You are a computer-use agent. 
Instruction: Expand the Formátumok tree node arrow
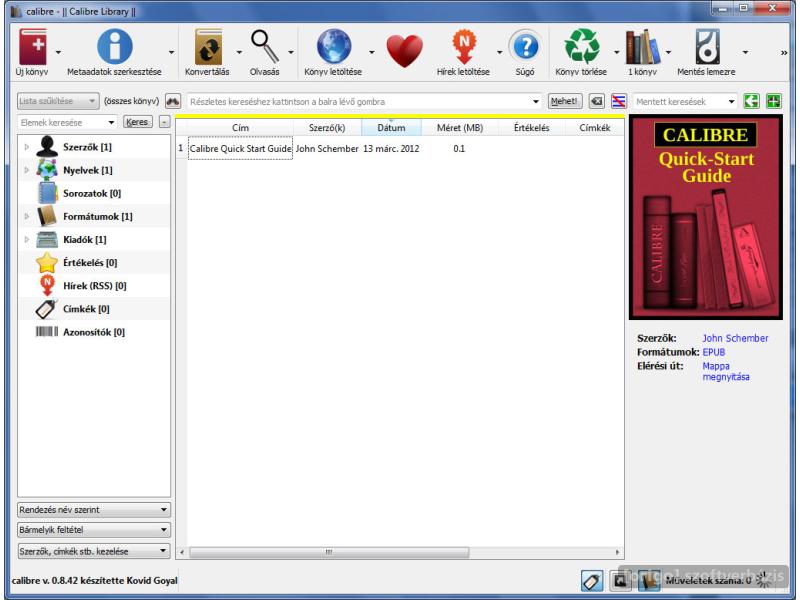pos(27,216)
